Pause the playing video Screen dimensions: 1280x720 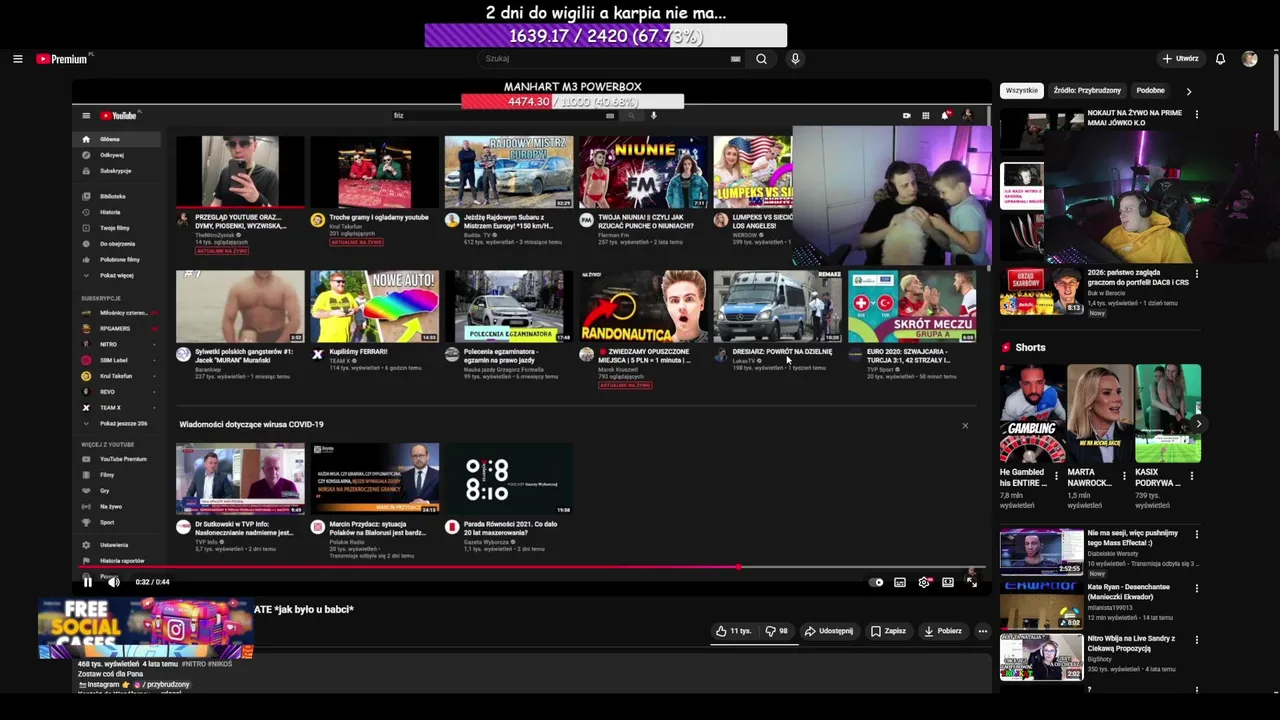click(x=87, y=582)
